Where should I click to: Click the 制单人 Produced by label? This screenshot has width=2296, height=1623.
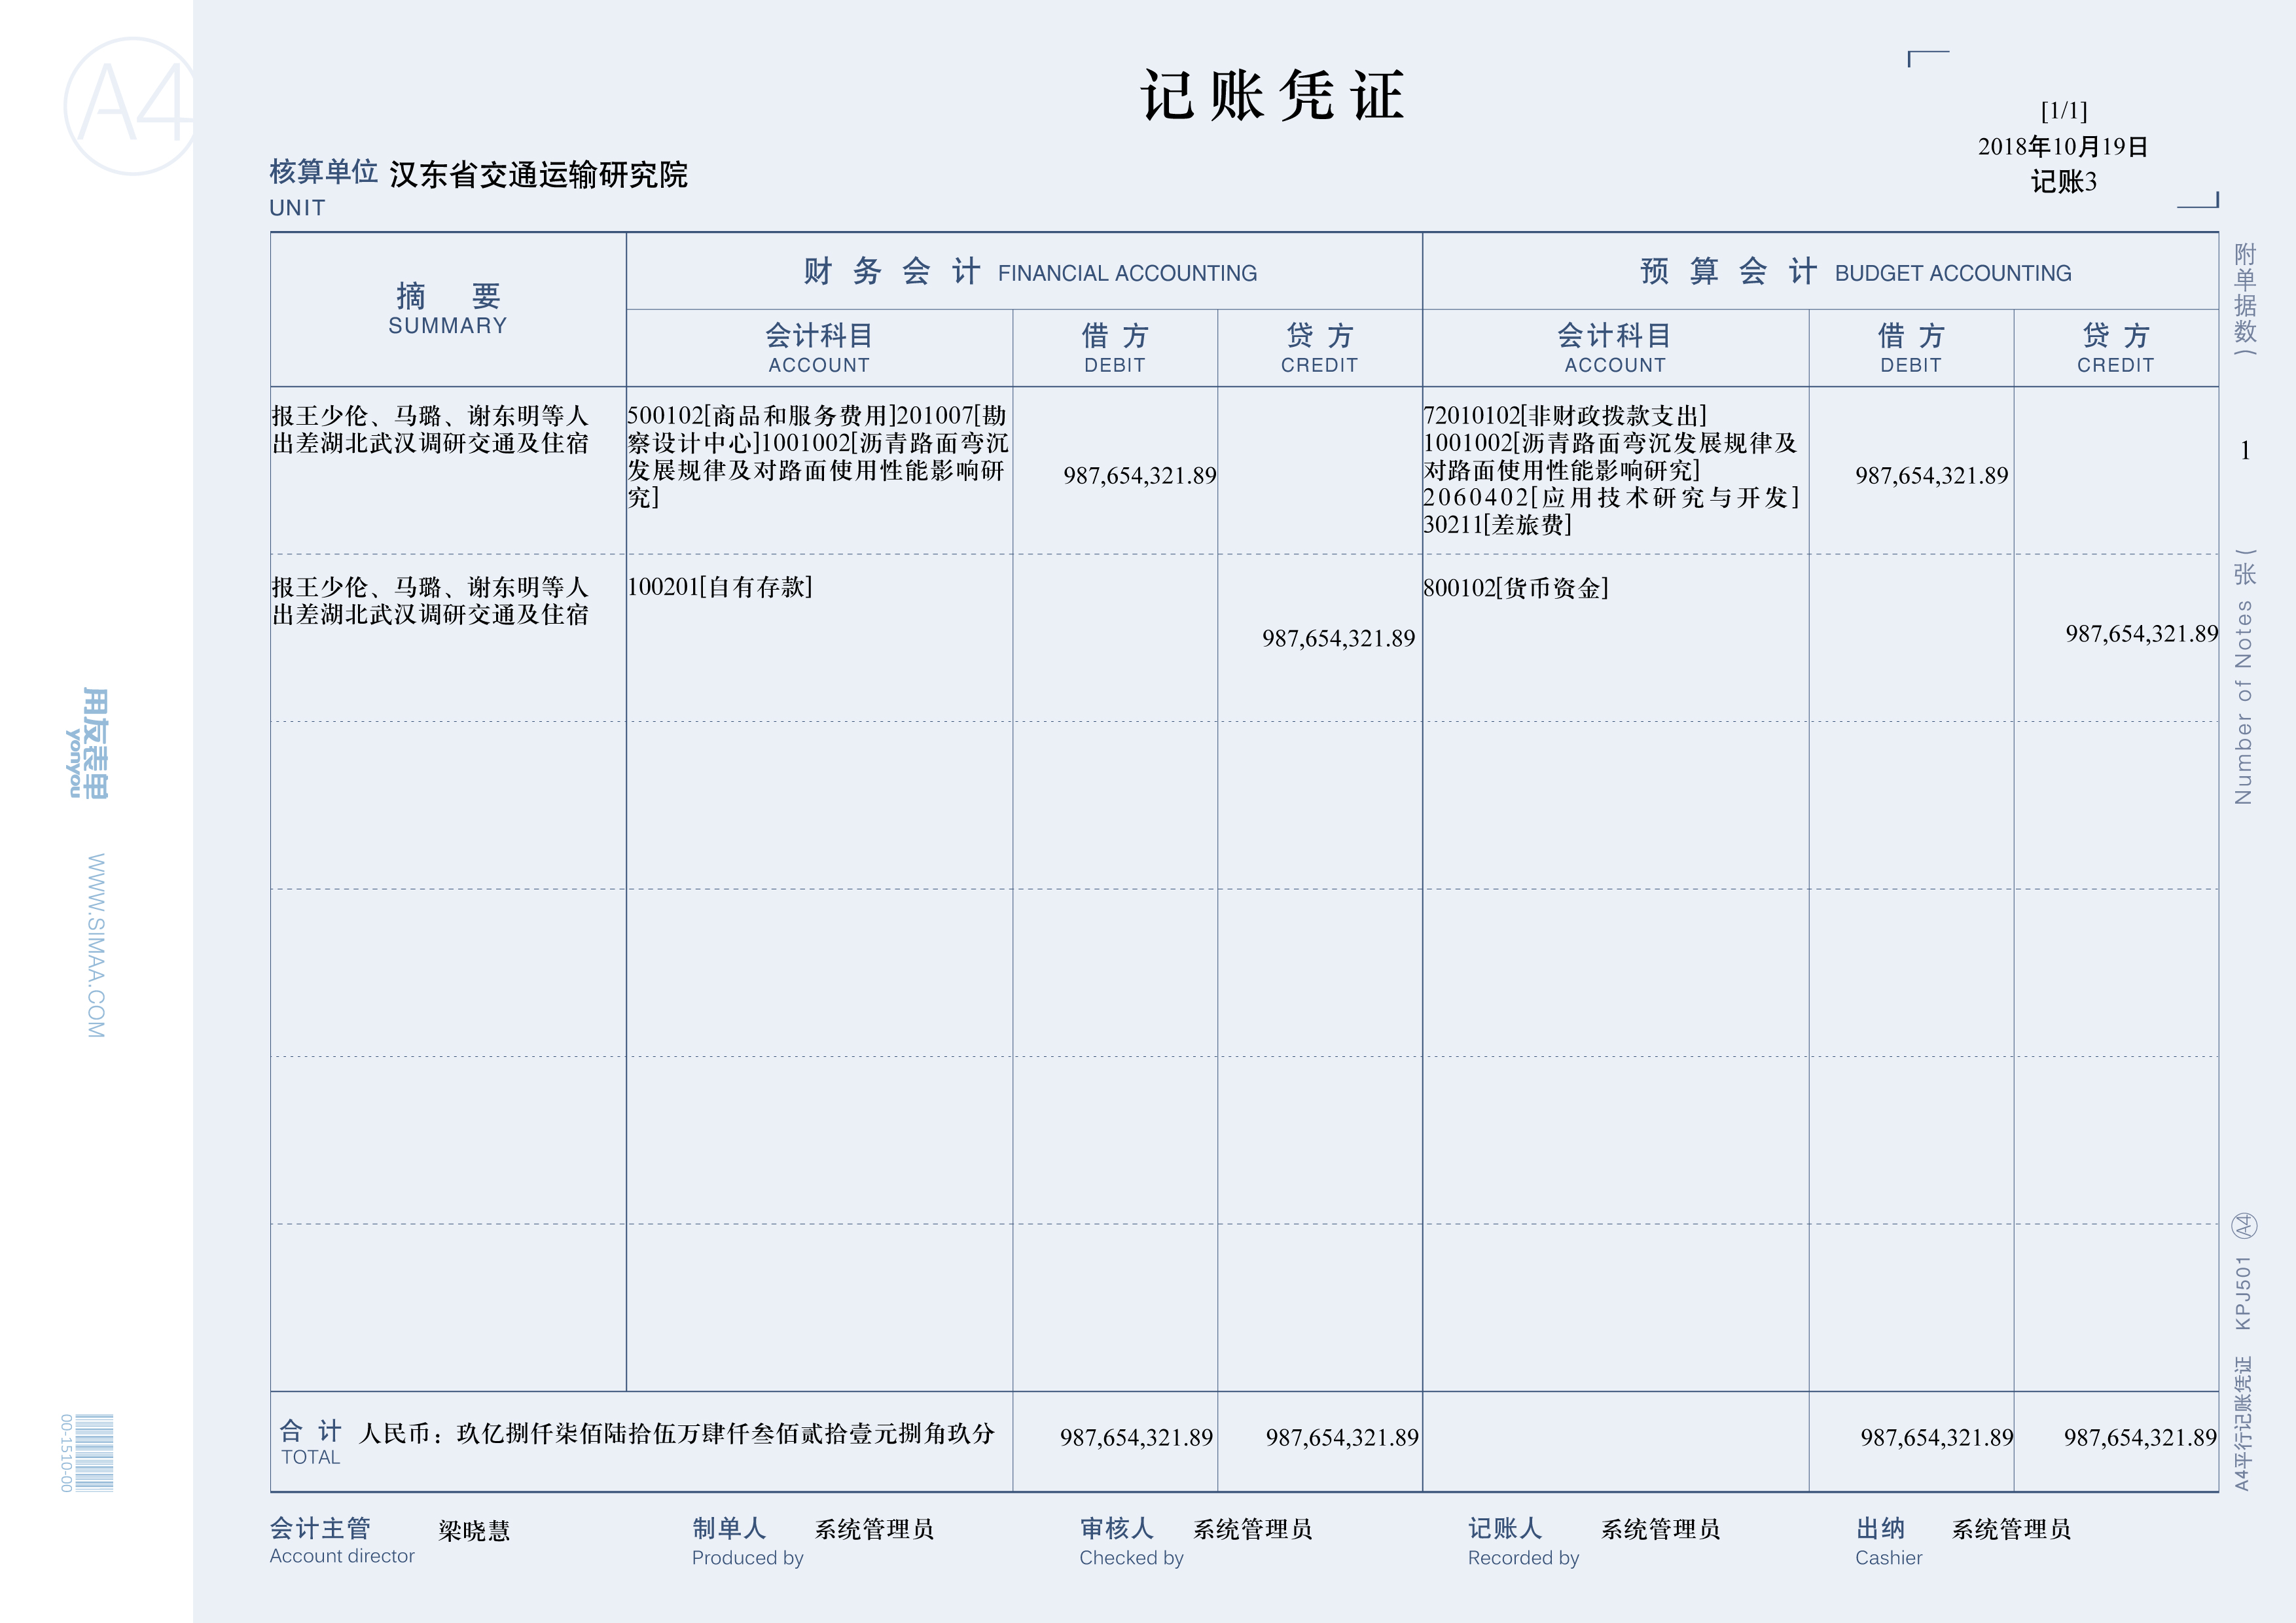(747, 1541)
